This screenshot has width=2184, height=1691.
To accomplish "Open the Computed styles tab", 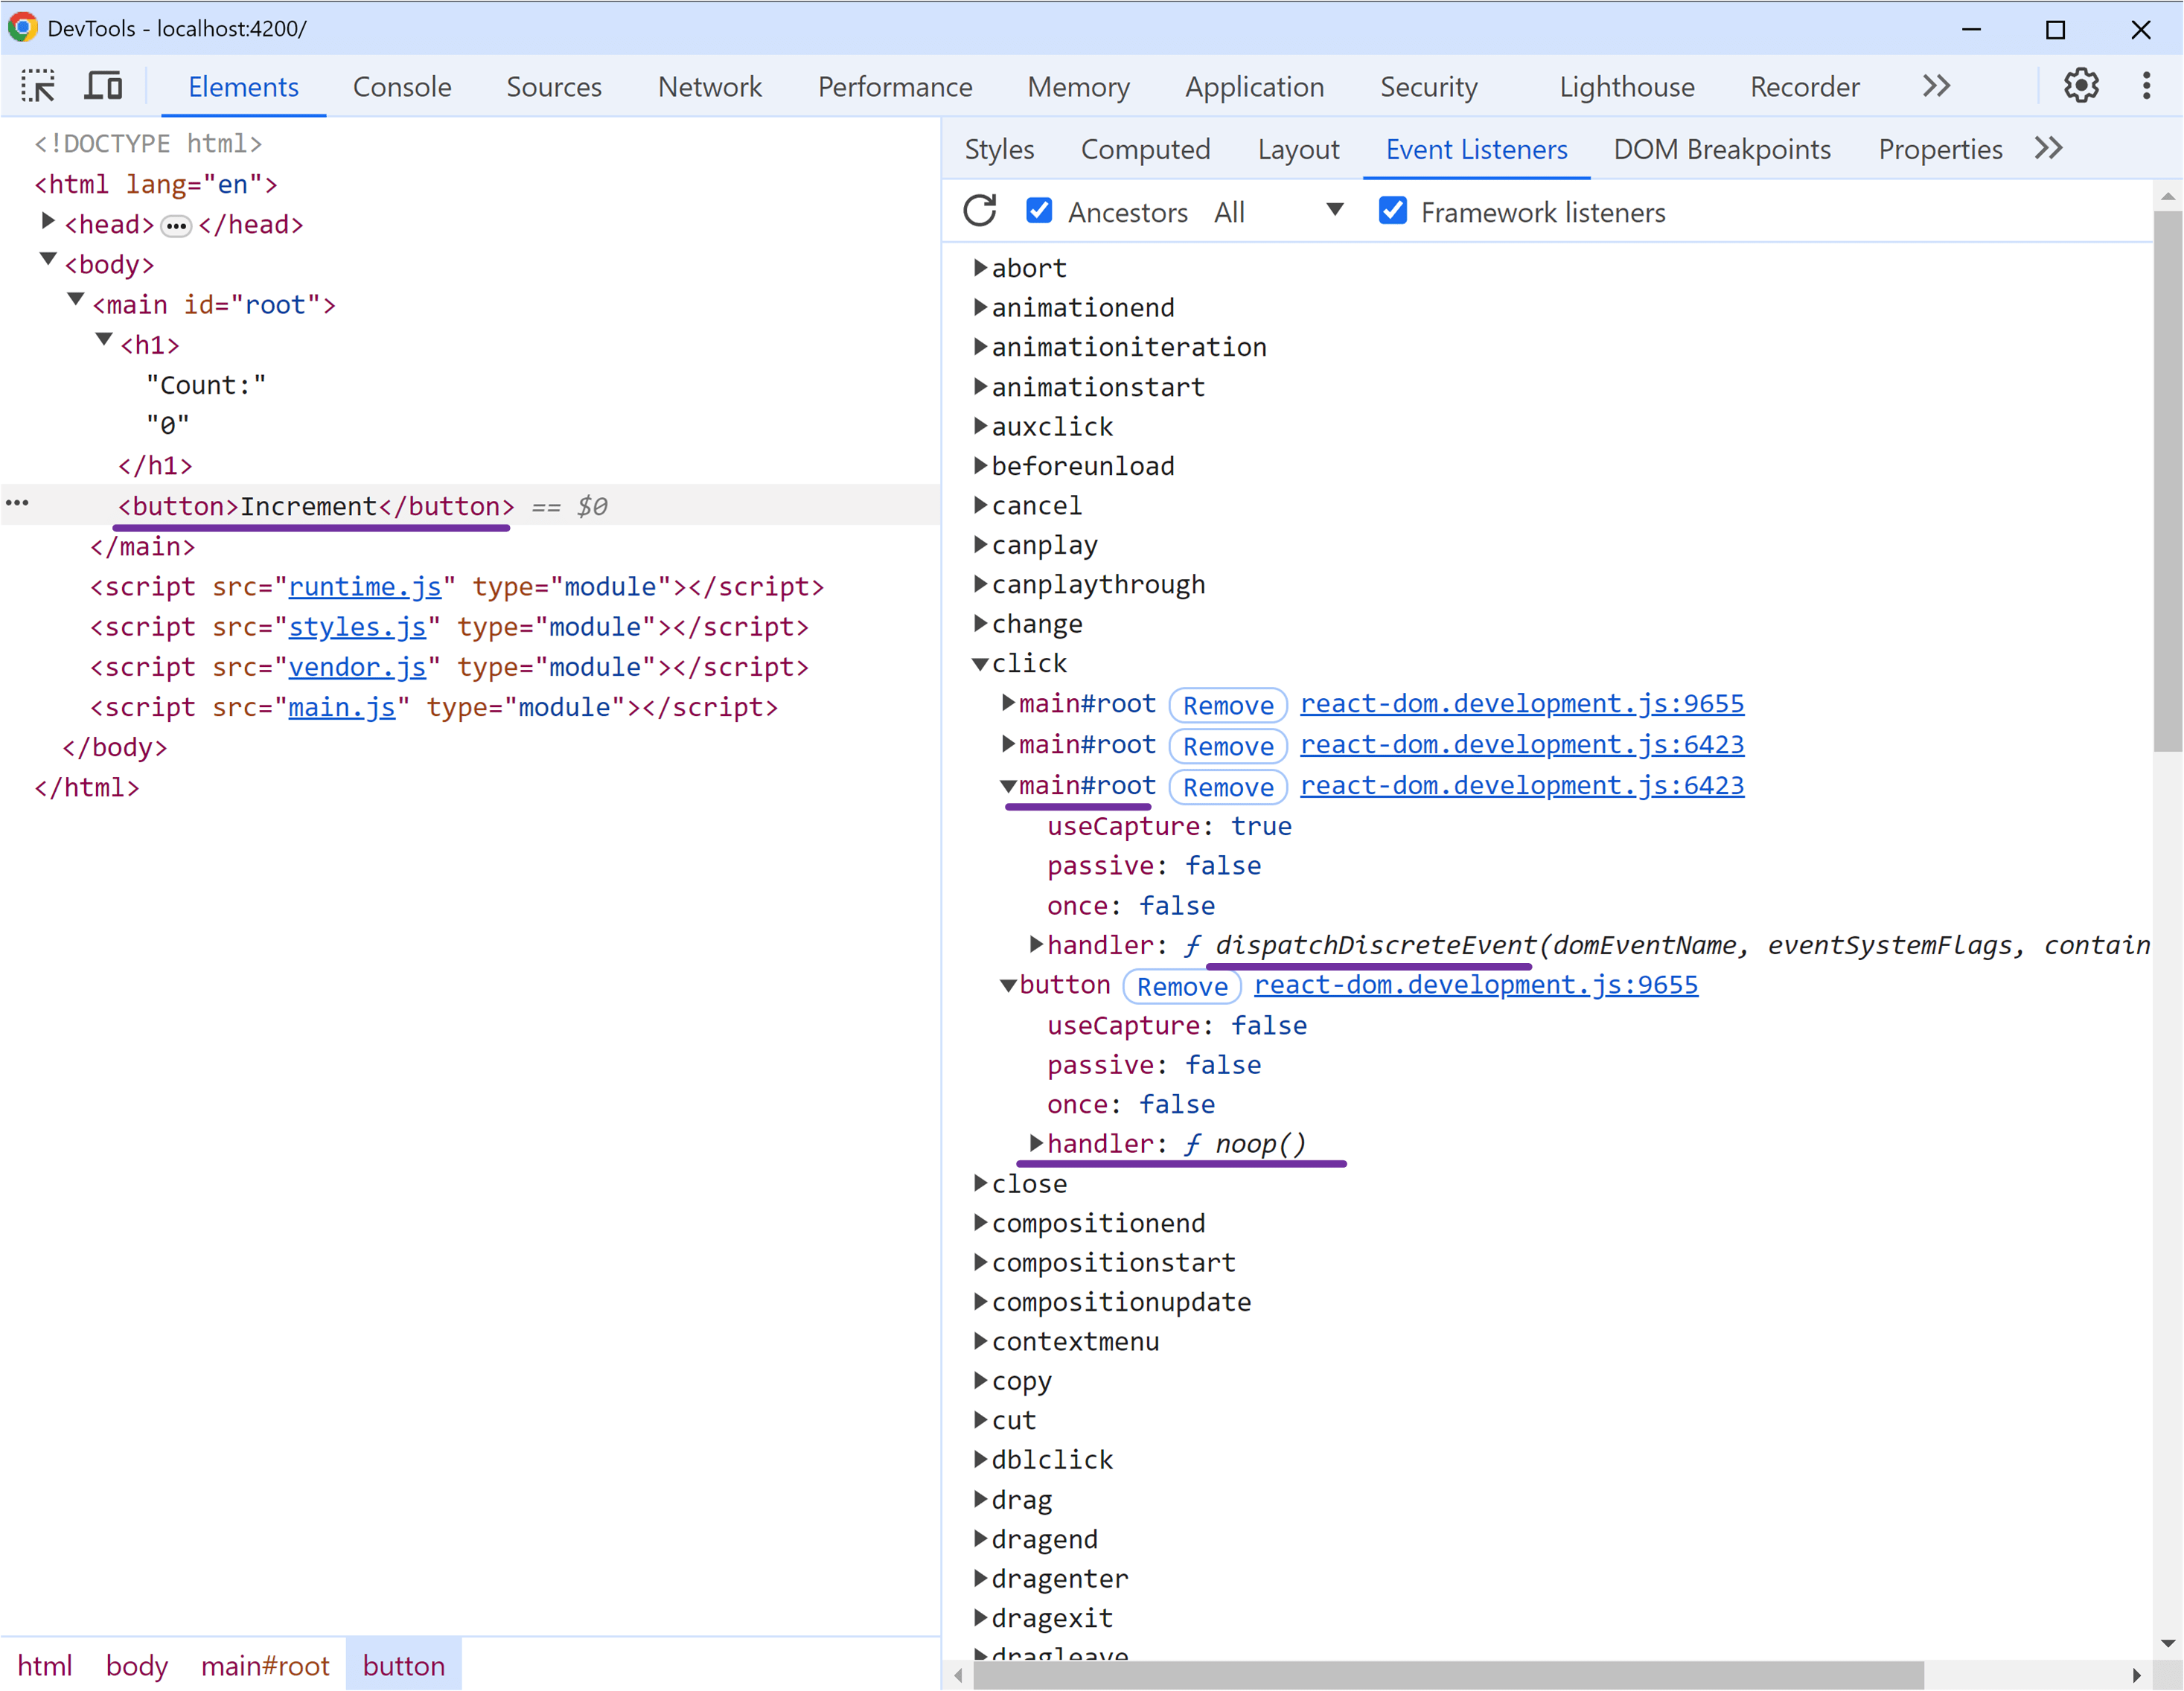I will pyautogui.click(x=1146, y=148).
